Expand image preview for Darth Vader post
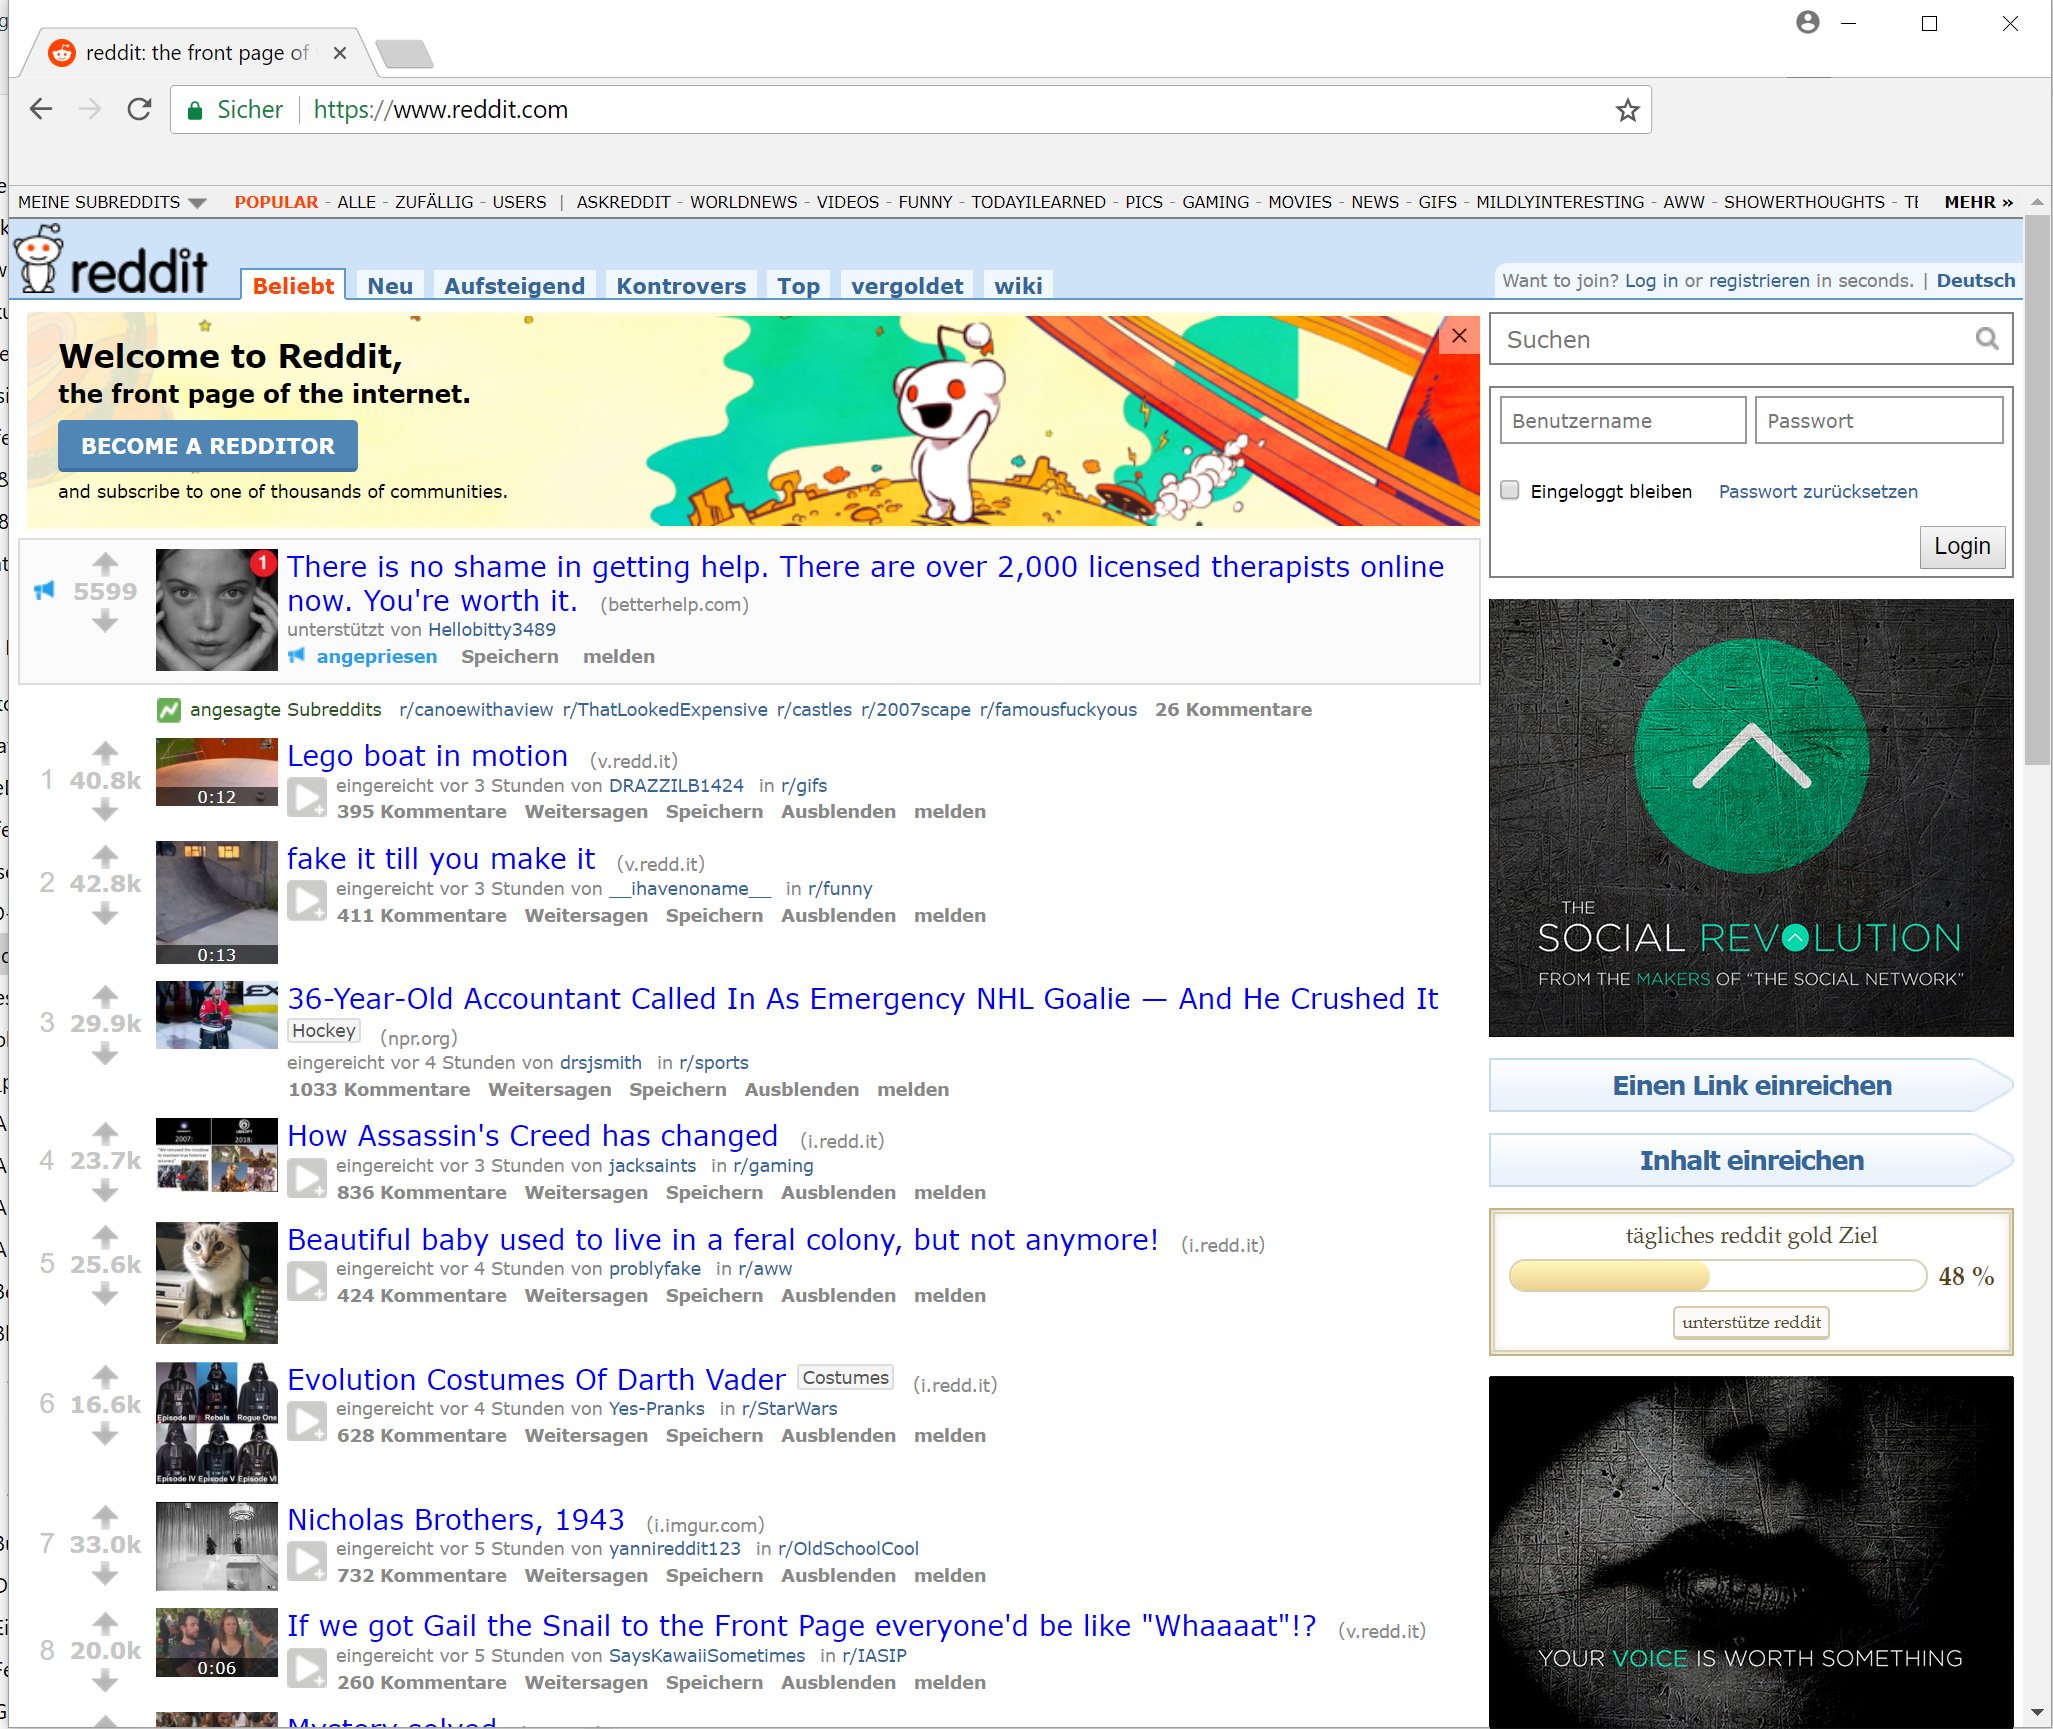Image resolution: width=2053 pixels, height=1729 pixels. [307, 1421]
